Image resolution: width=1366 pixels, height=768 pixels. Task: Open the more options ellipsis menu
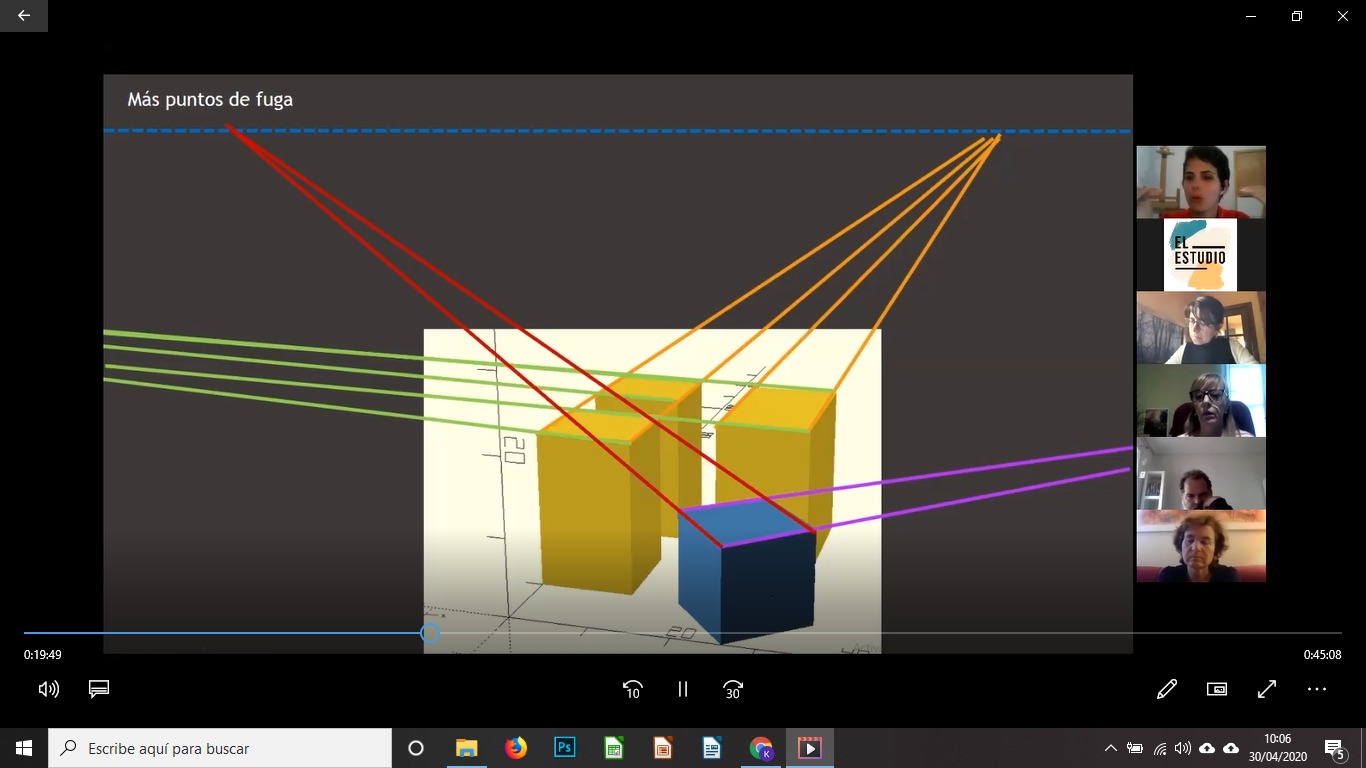click(1317, 689)
